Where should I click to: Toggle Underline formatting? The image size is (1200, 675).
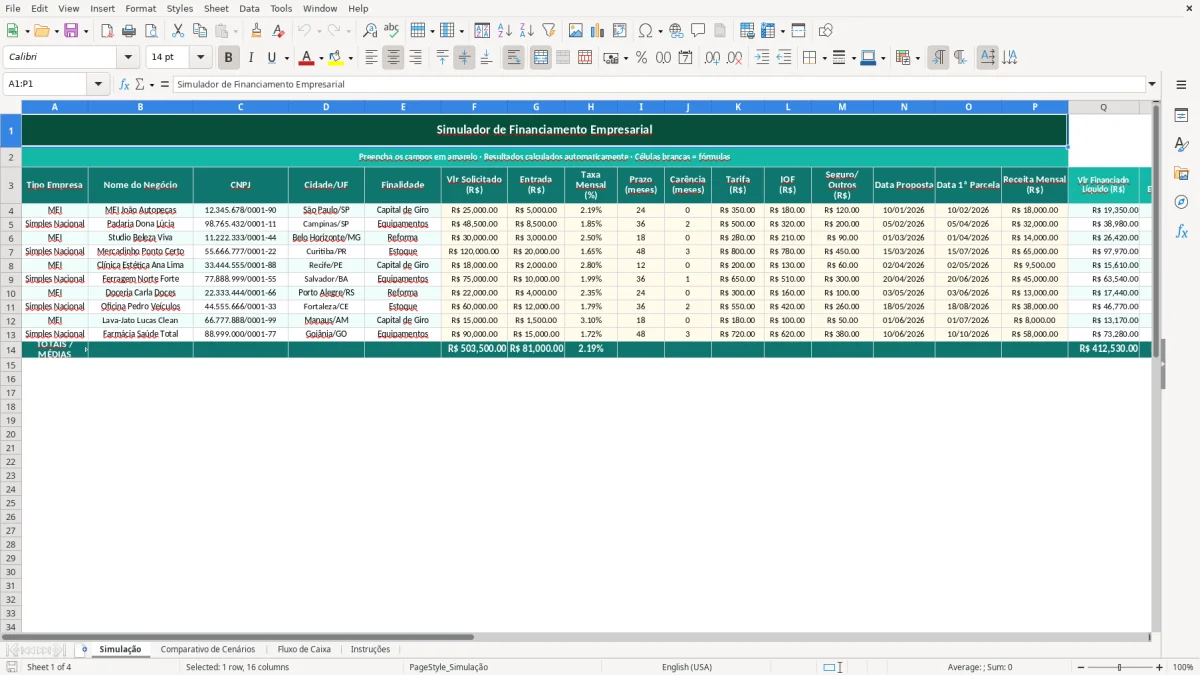[x=271, y=58]
